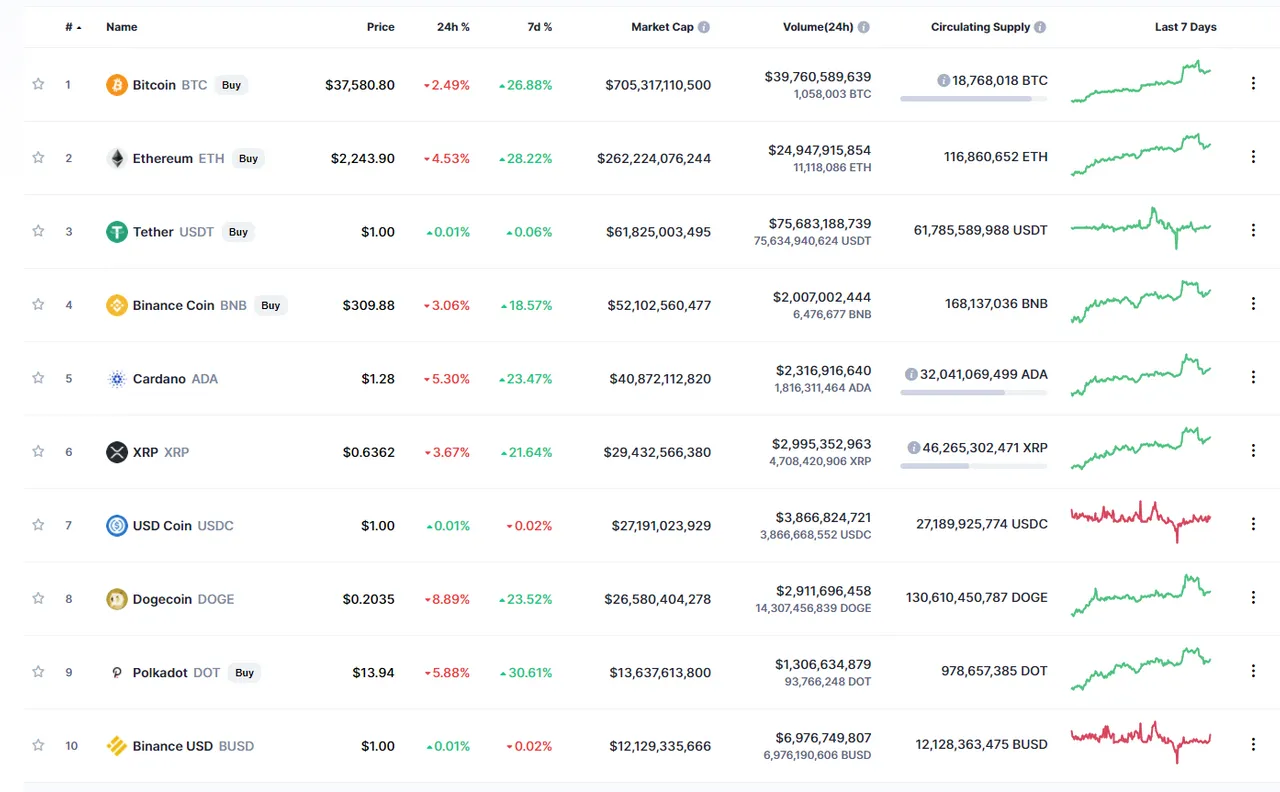Sort the table by Name column
Screen dimensions: 1280x792
coord(122,27)
